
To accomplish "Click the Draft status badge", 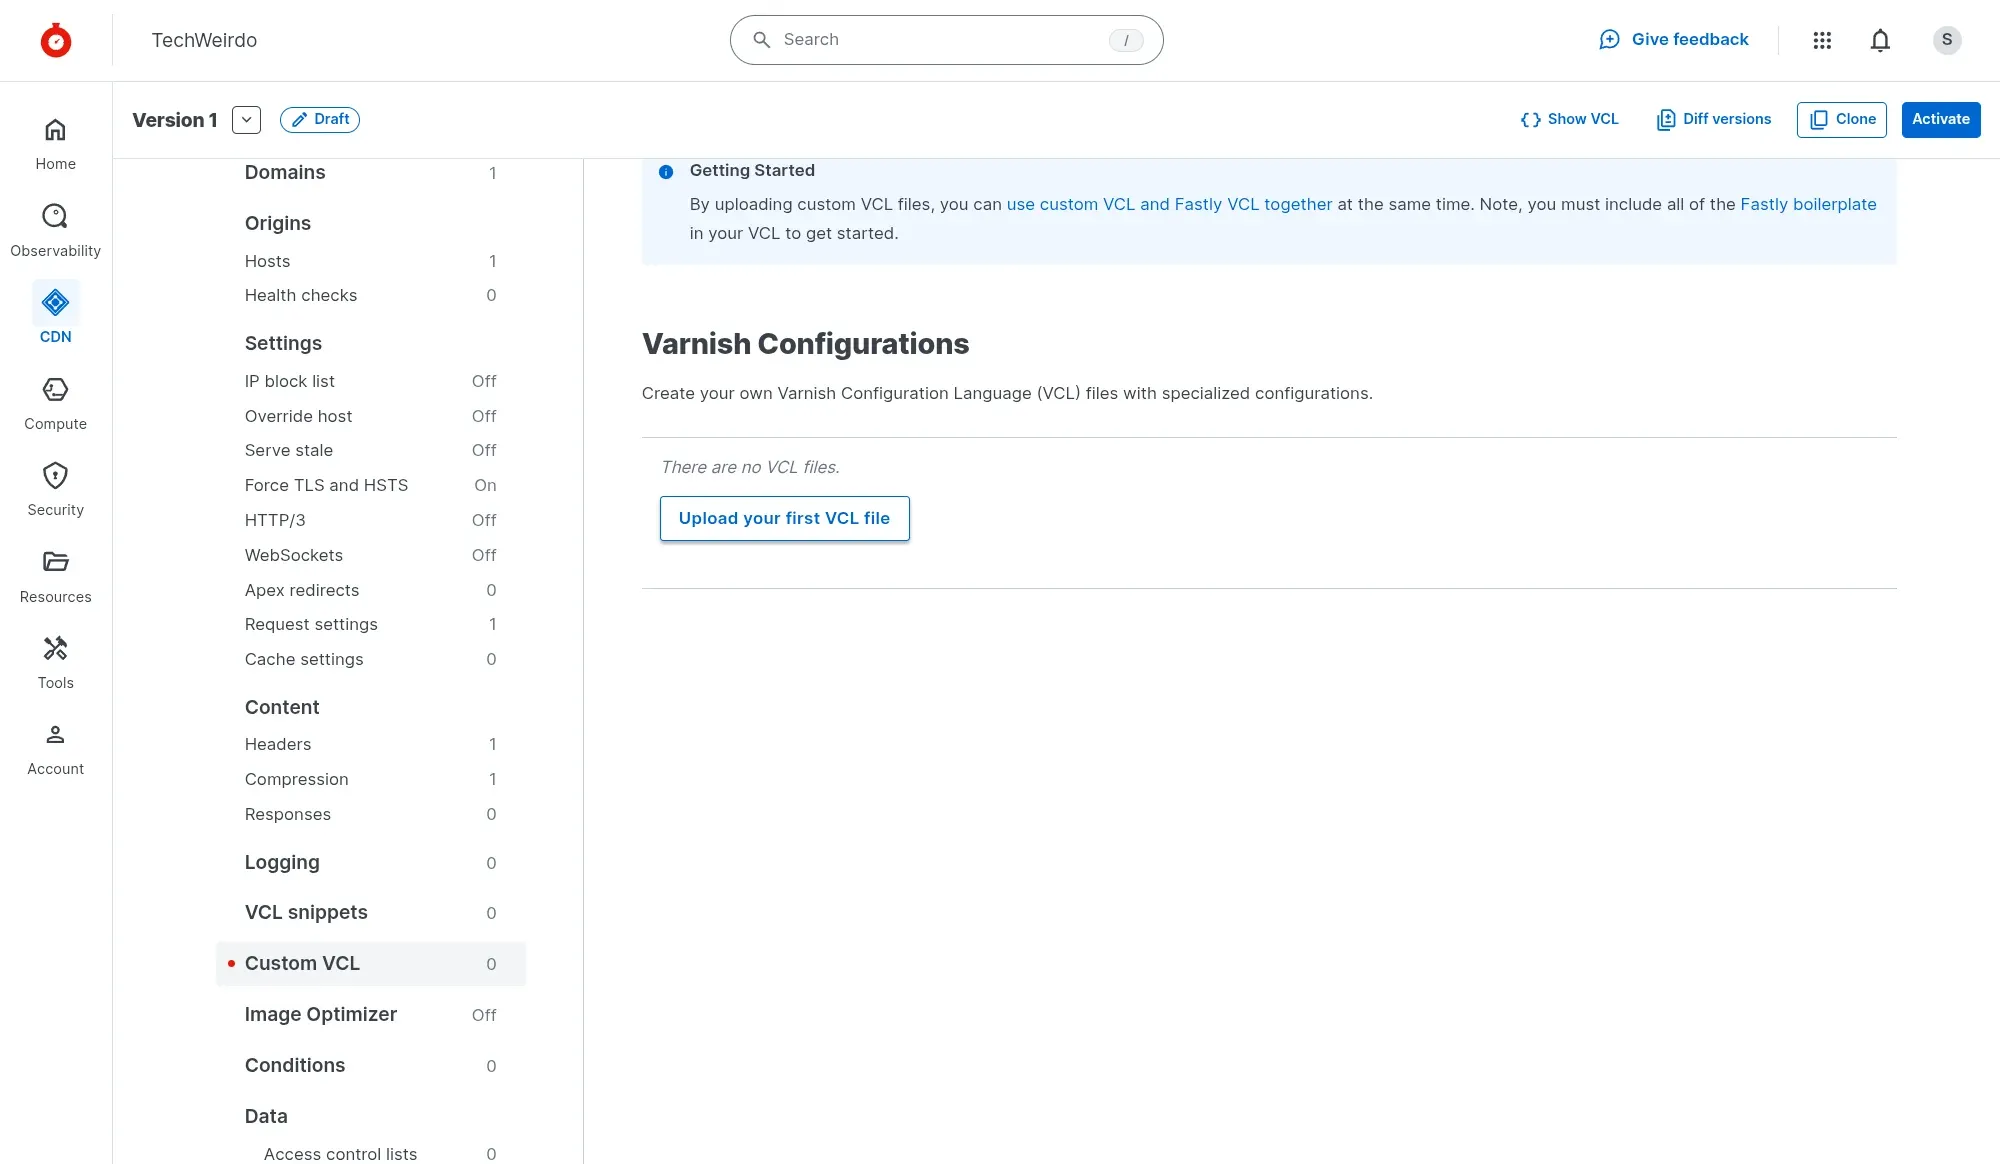I will 320,120.
